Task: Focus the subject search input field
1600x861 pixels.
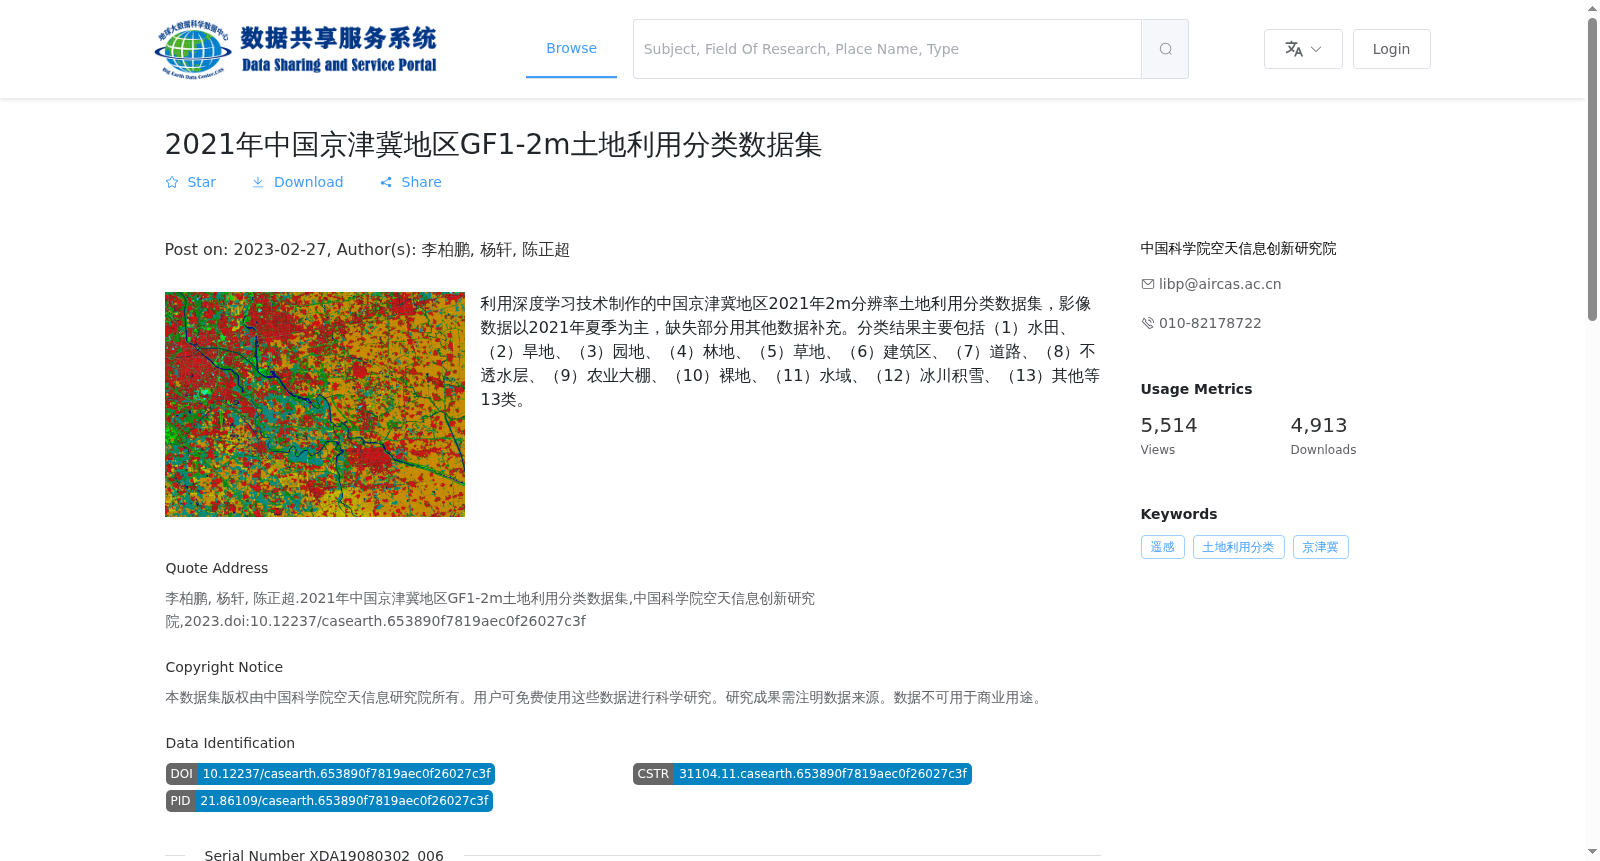Action: click(887, 49)
